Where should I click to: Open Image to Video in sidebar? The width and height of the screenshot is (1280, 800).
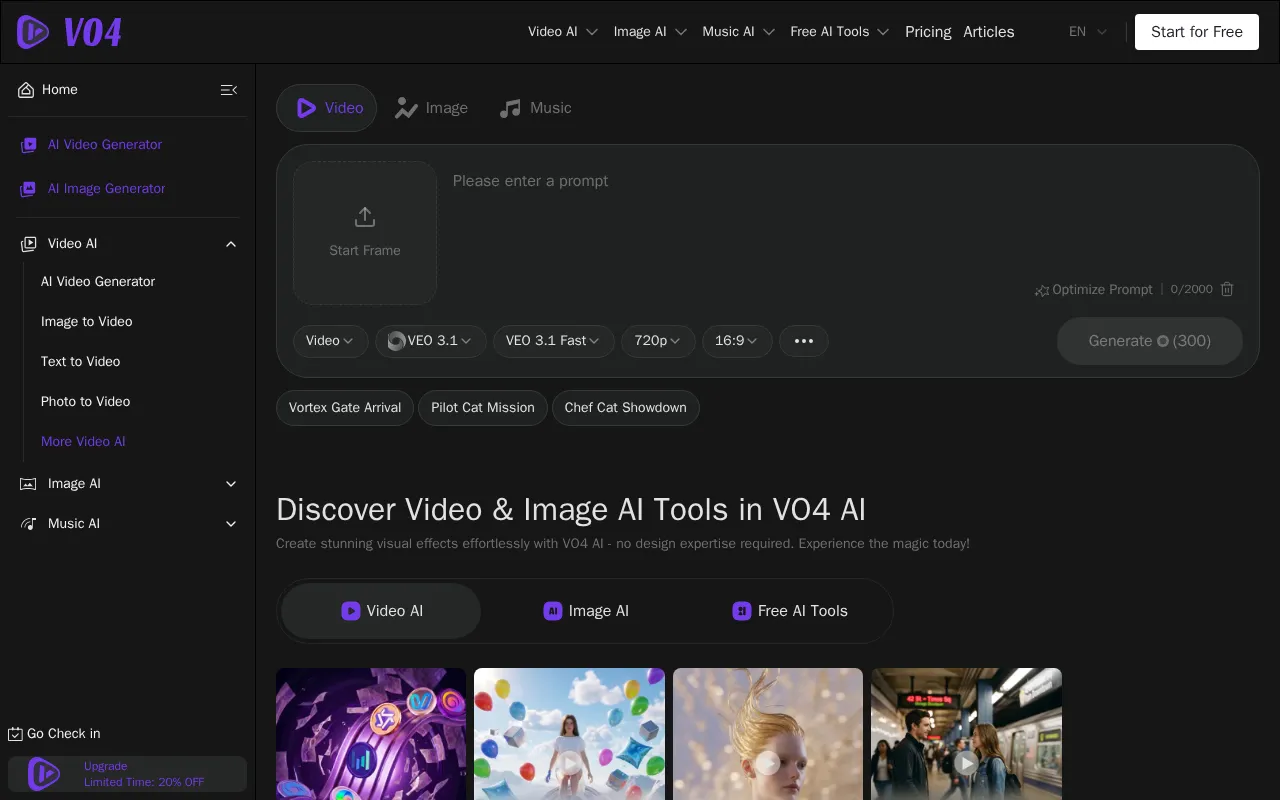click(x=87, y=322)
